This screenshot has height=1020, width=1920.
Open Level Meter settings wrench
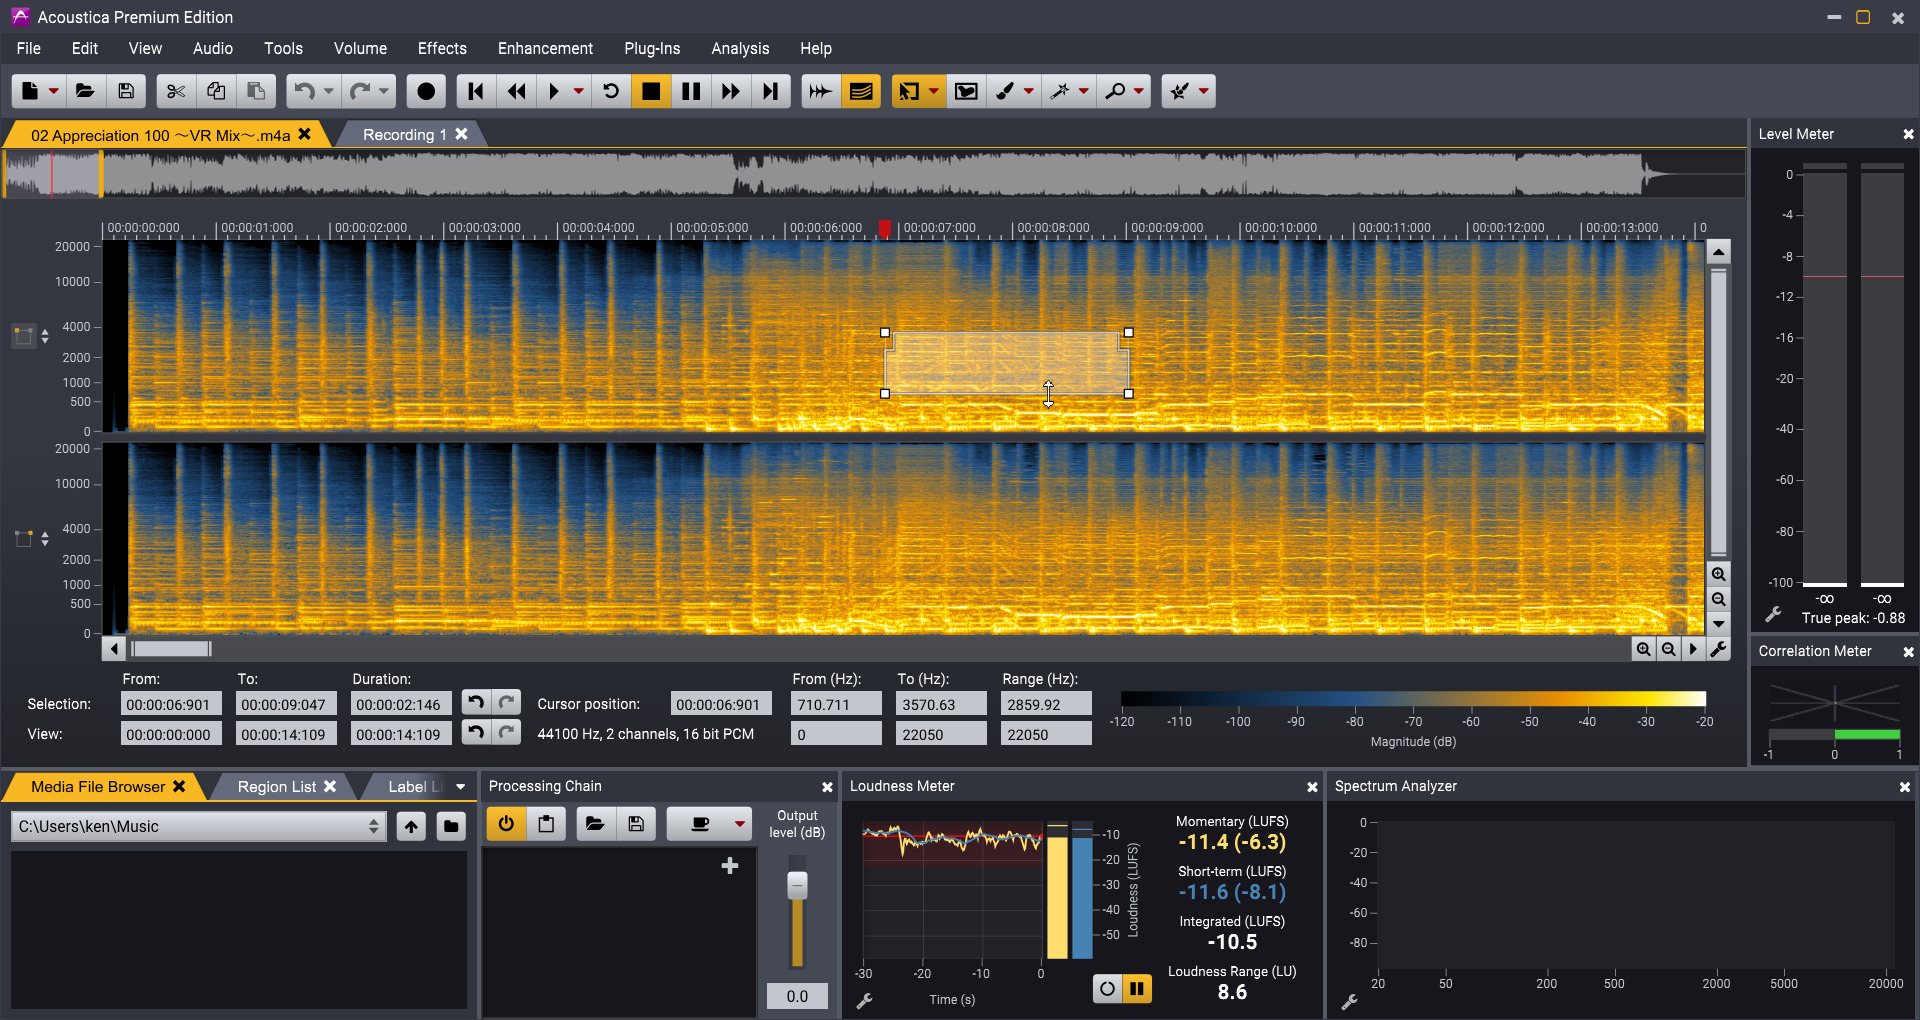coord(1773,615)
